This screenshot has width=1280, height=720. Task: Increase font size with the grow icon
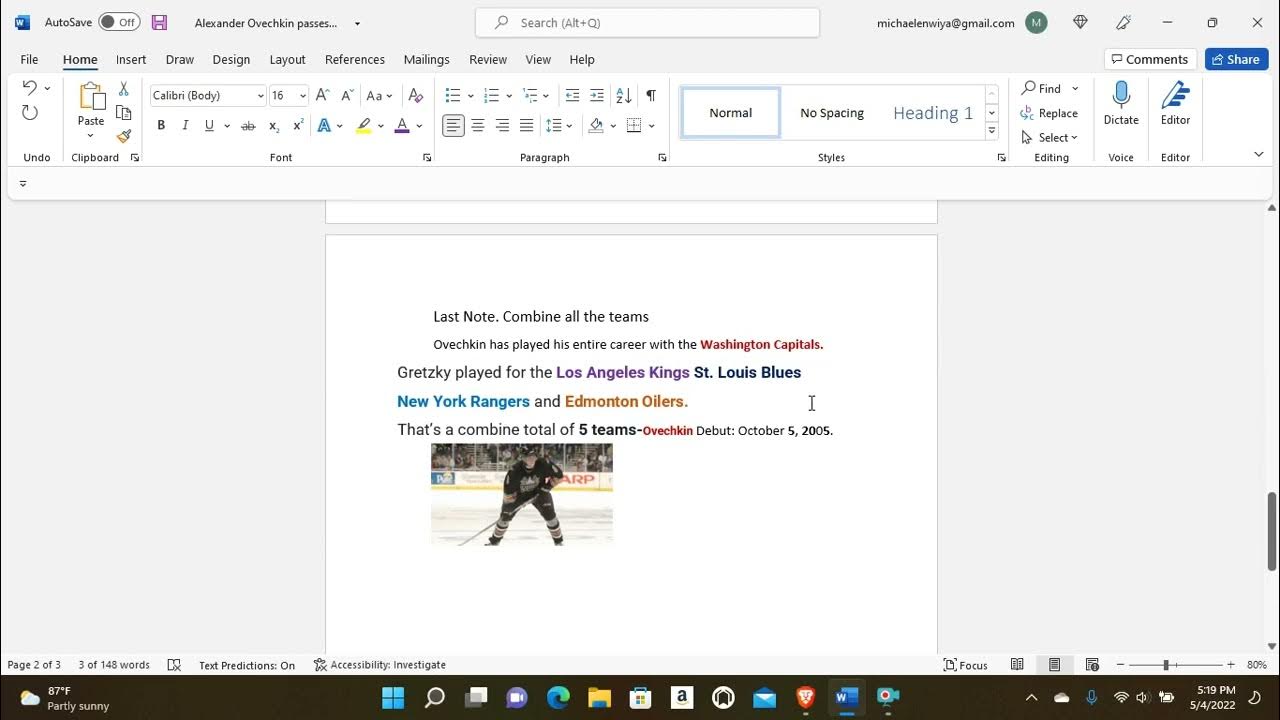click(x=322, y=95)
